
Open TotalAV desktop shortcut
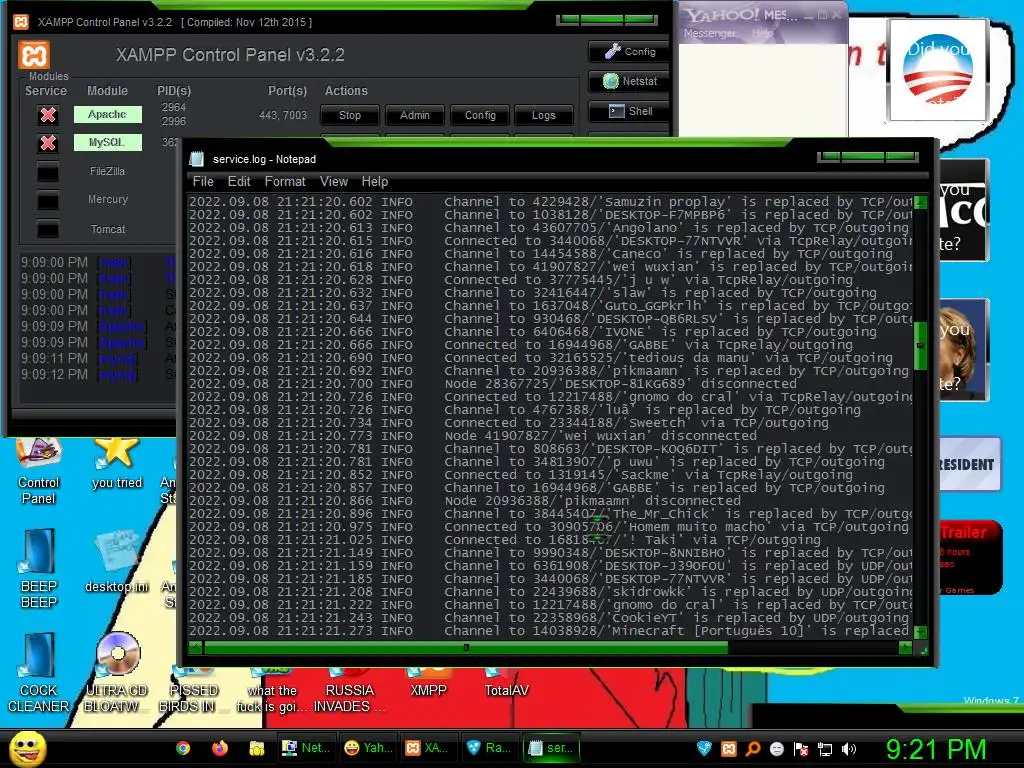point(506,683)
